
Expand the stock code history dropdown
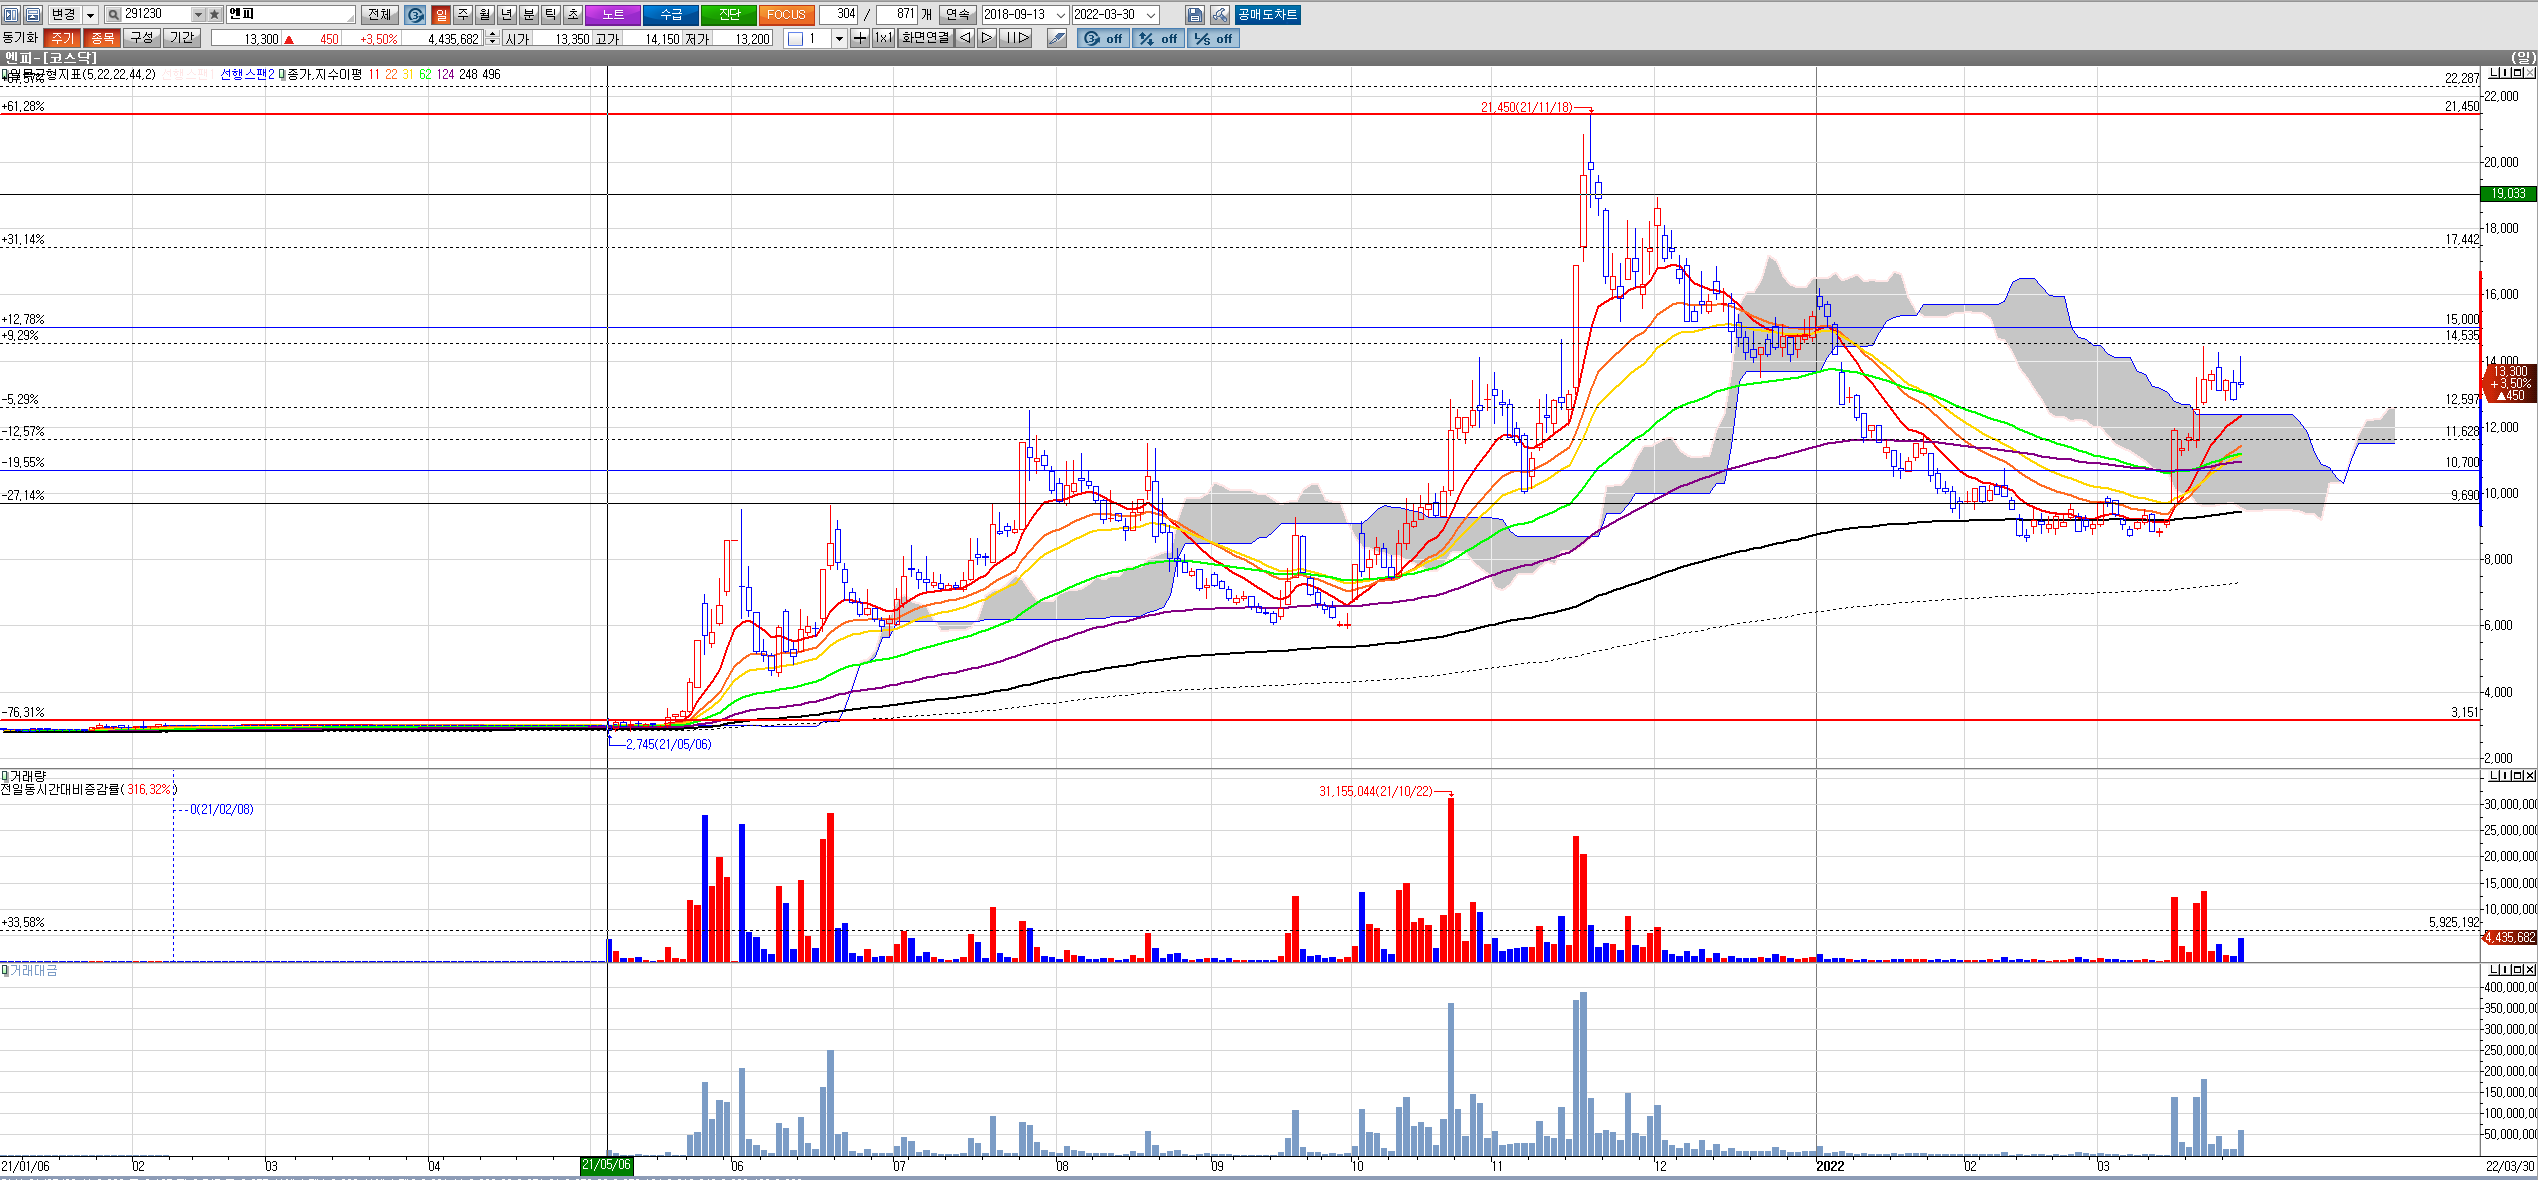[198, 14]
